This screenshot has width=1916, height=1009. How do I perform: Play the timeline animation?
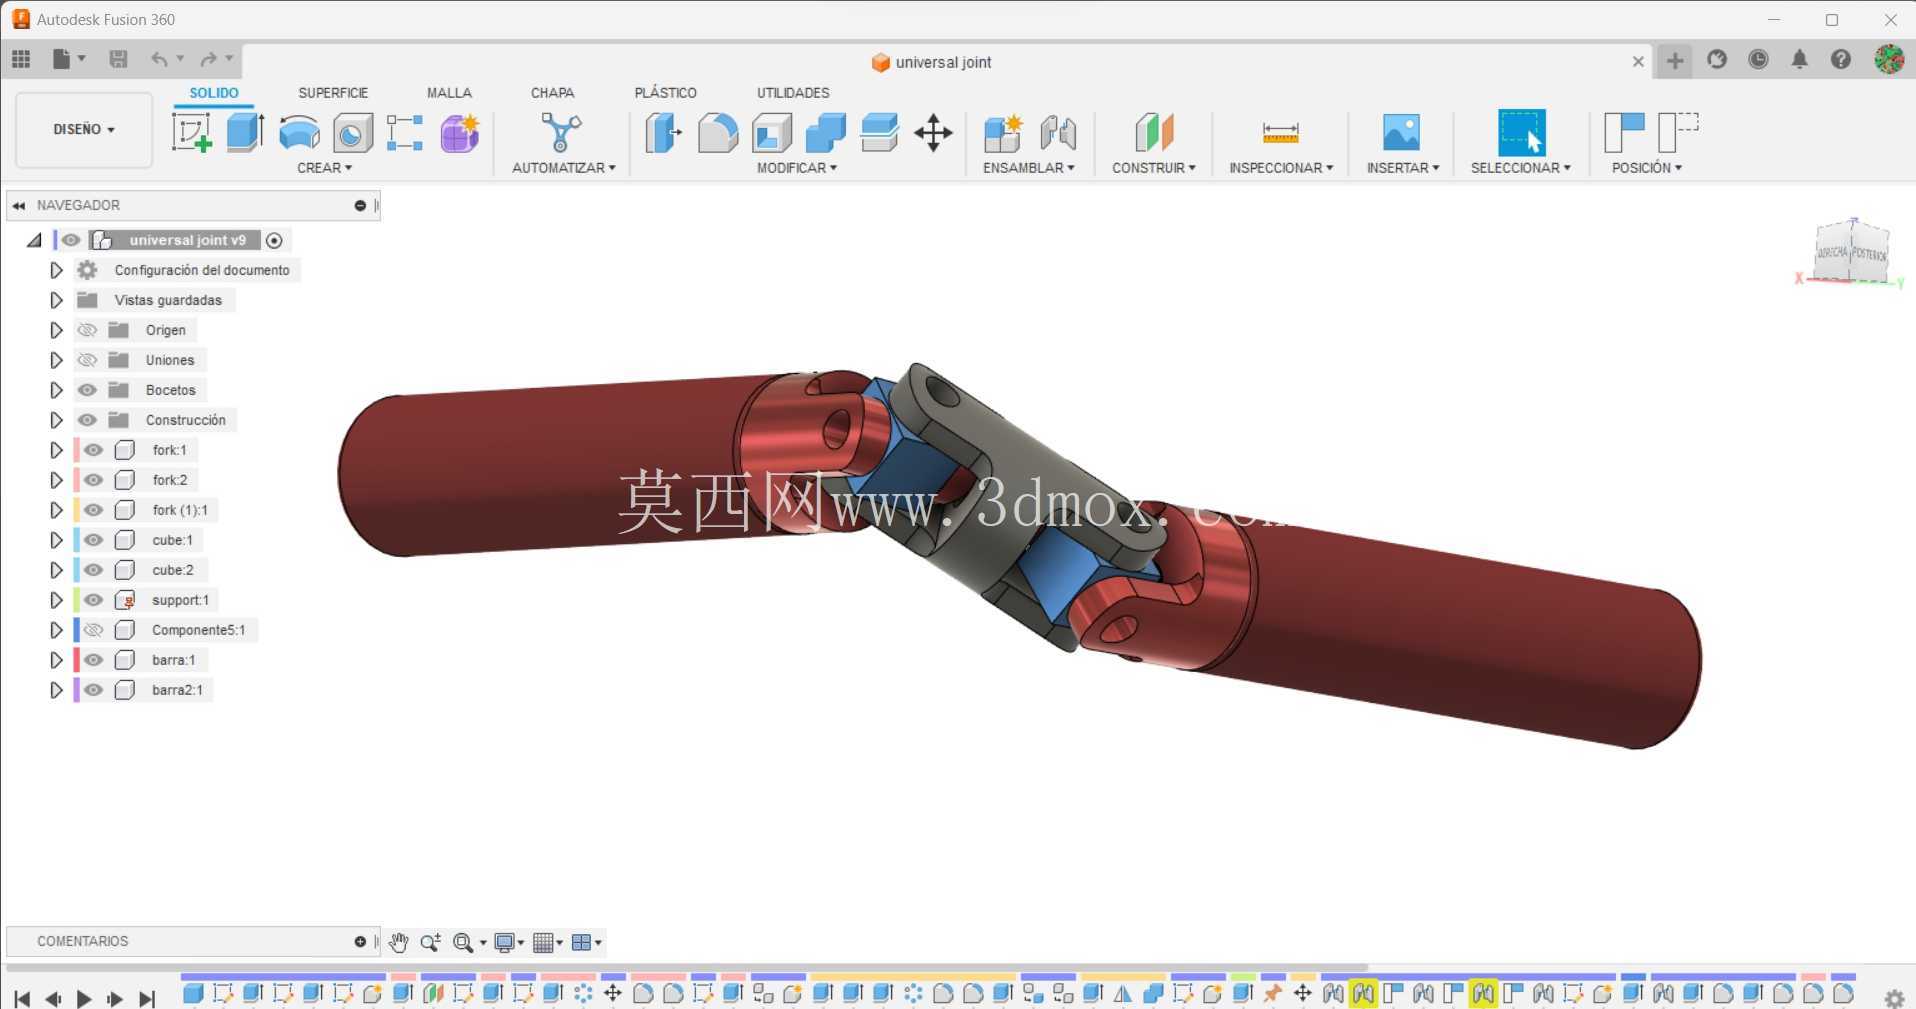(x=84, y=998)
